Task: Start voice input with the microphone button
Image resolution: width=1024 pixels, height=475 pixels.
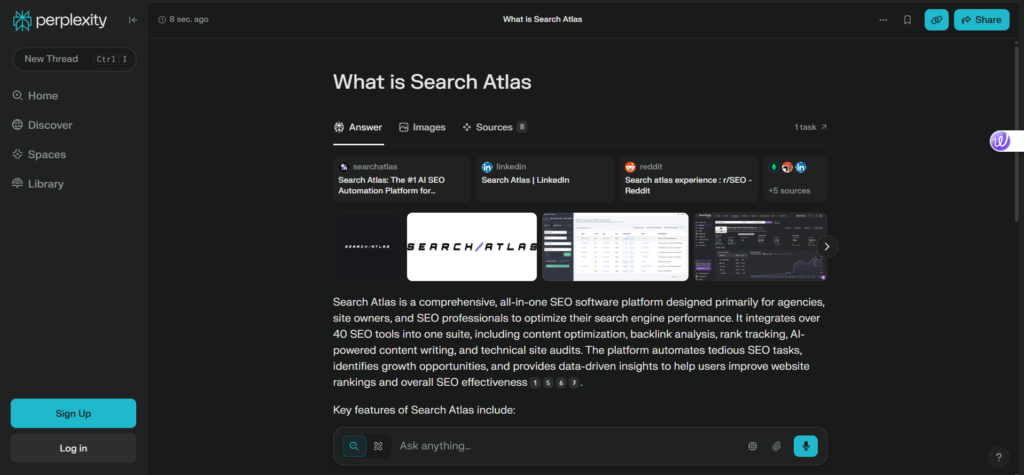Action: 805,446
